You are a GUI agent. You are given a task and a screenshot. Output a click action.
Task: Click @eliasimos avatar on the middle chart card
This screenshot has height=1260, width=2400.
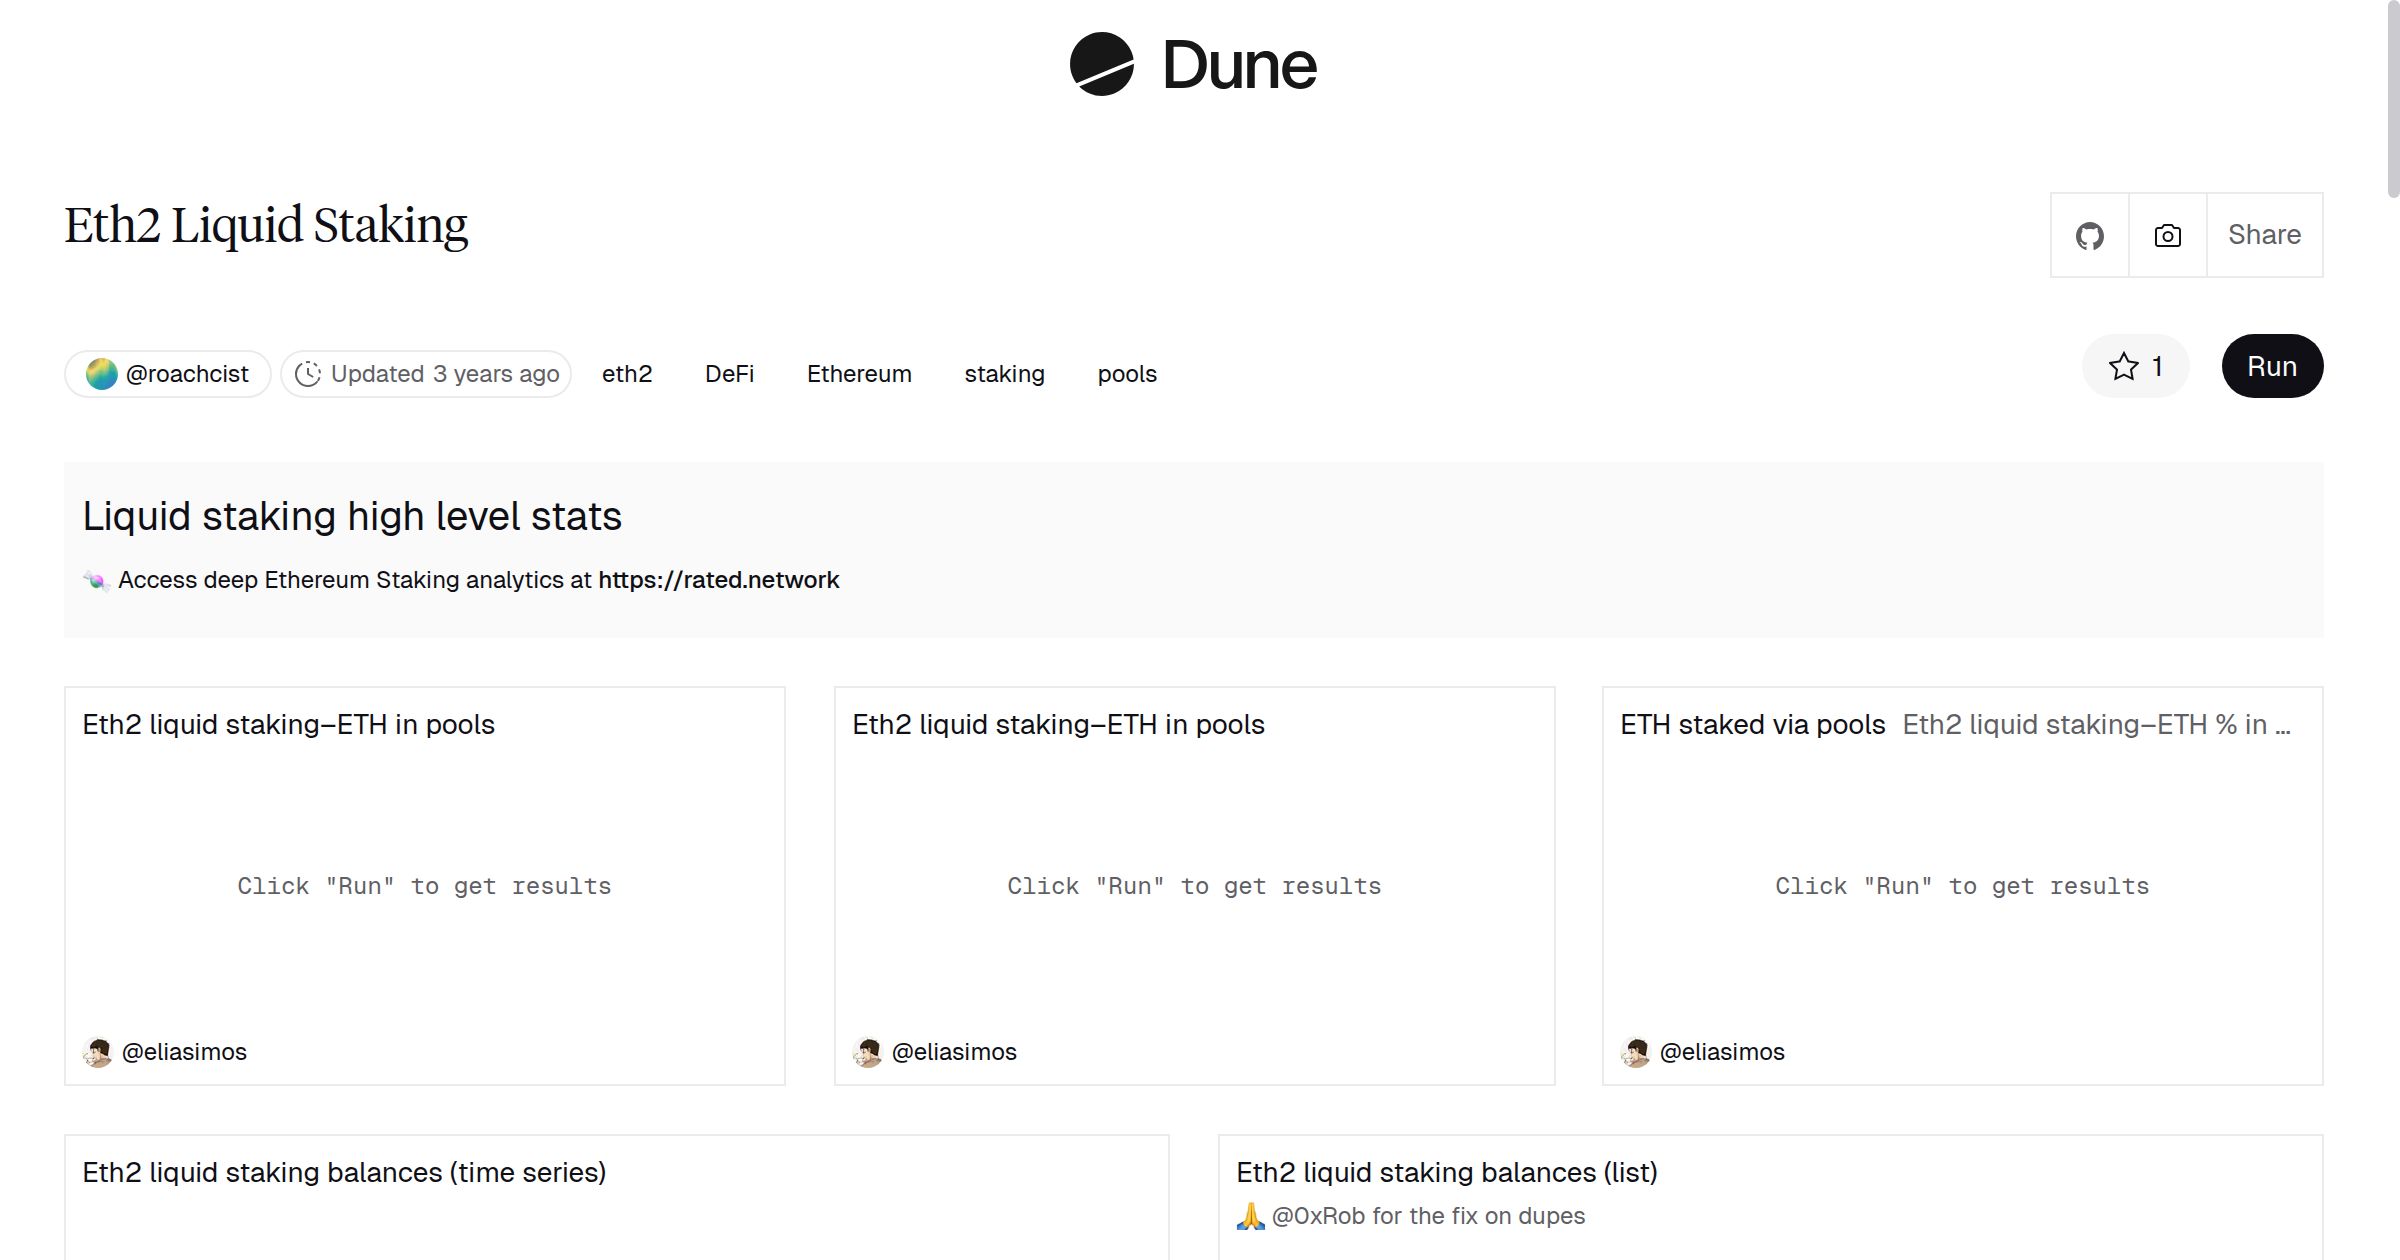[868, 1051]
